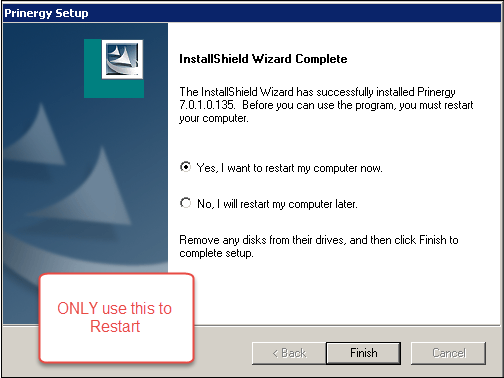Click the 'No, I will restart my computer later' label

click(x=277, y=204)
